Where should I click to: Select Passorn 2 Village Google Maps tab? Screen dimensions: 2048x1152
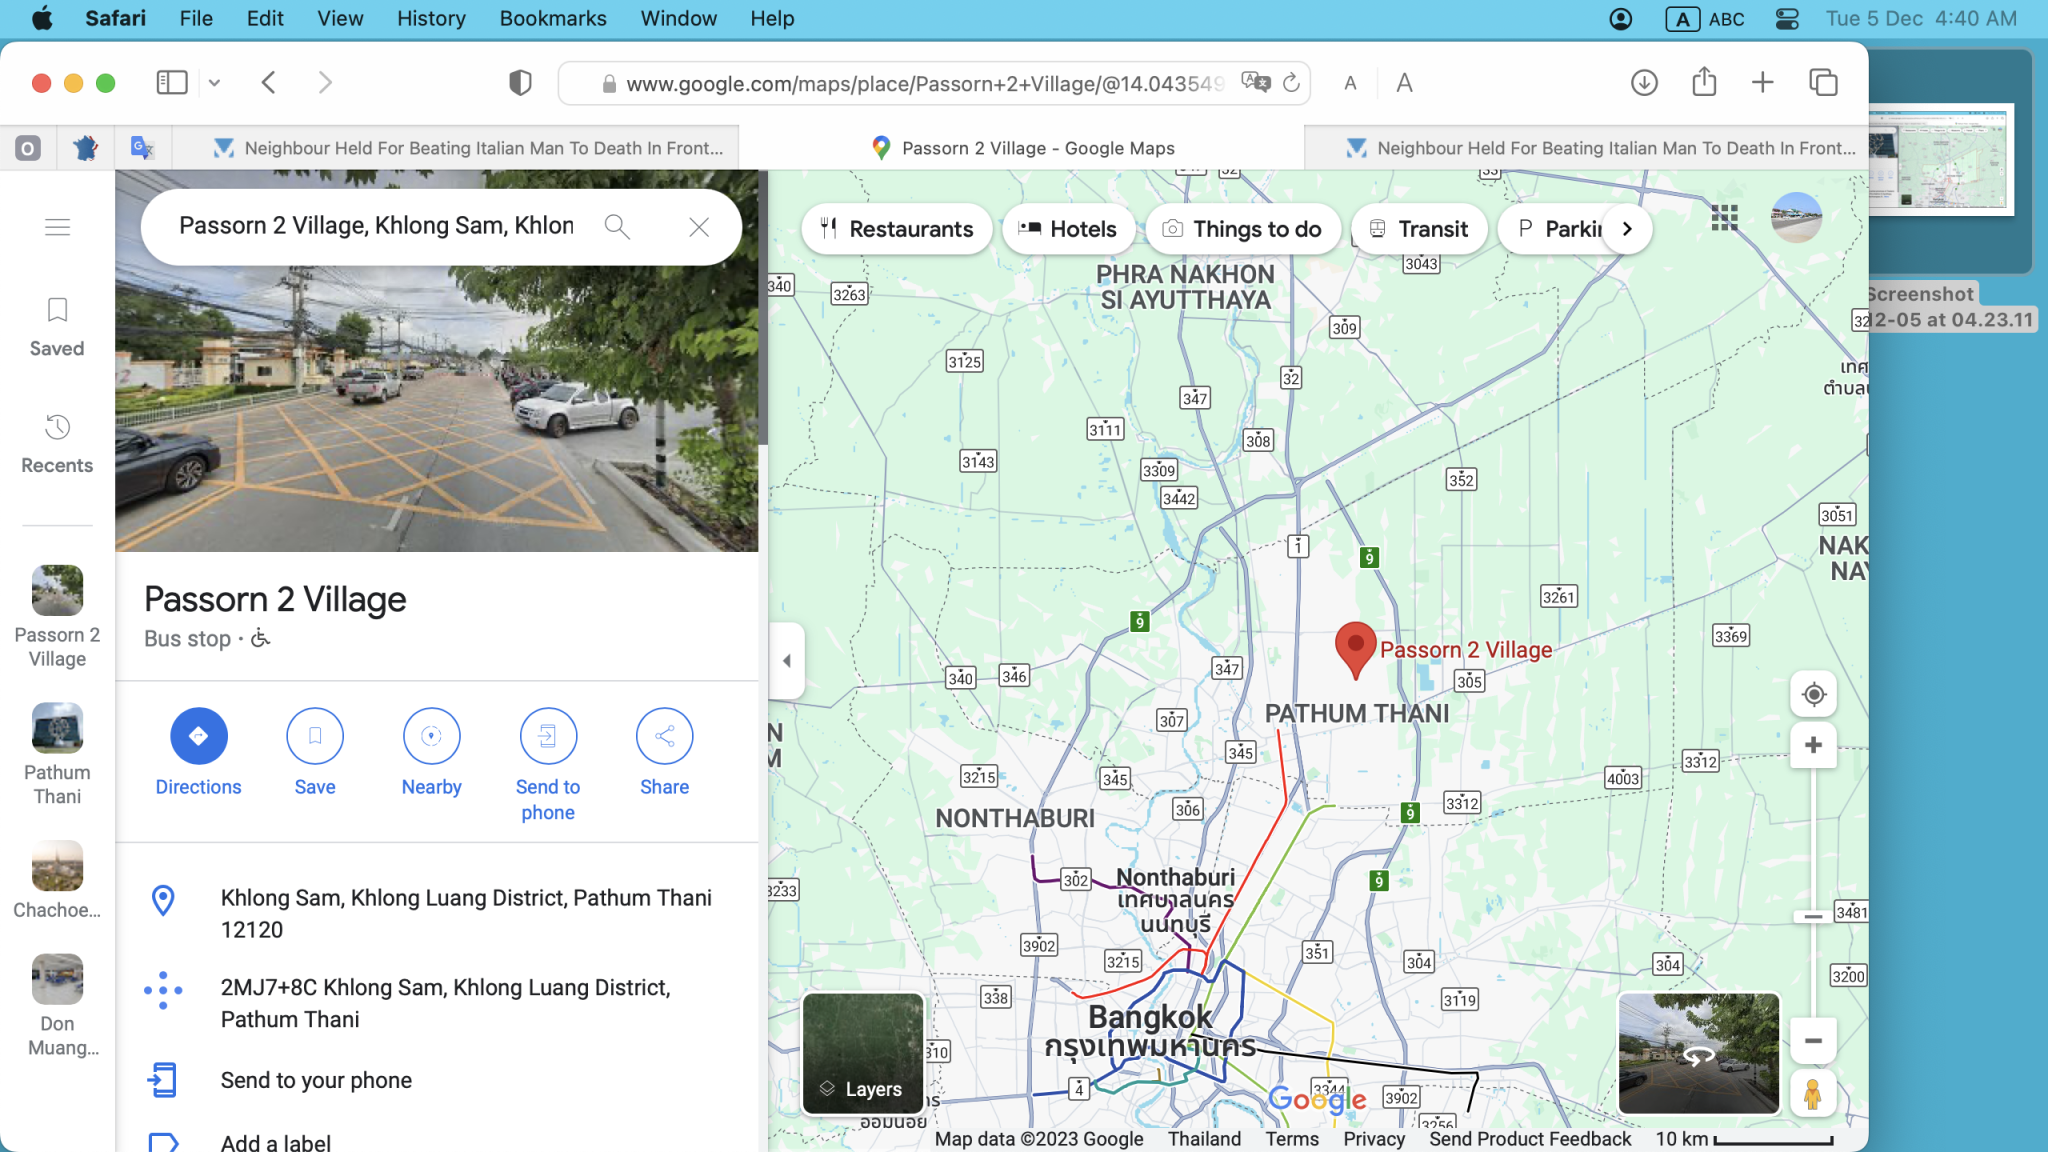tap(1022, 148)
